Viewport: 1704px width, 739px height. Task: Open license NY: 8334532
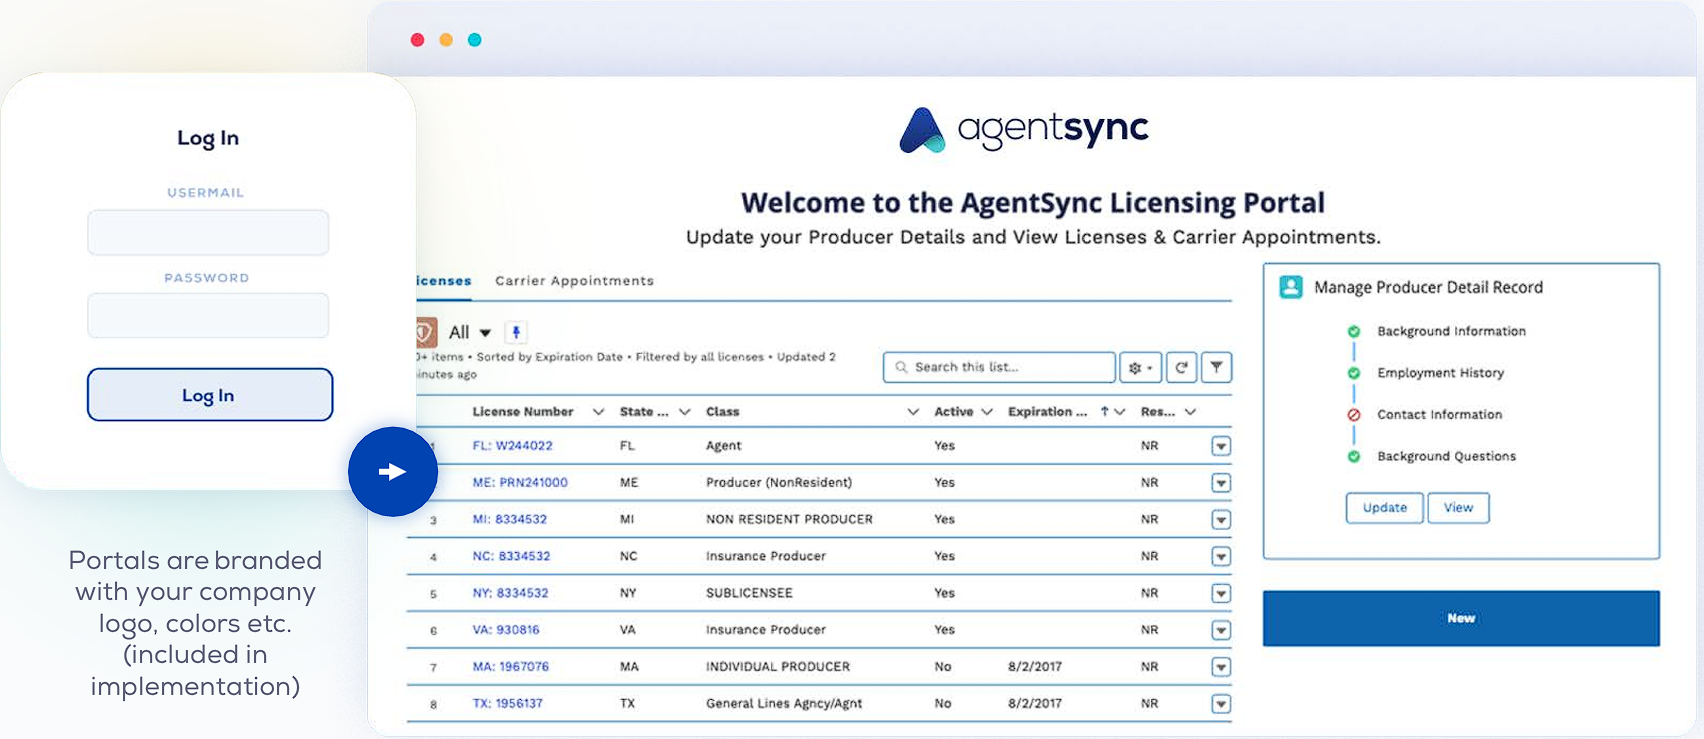click(x=510, y=593)
